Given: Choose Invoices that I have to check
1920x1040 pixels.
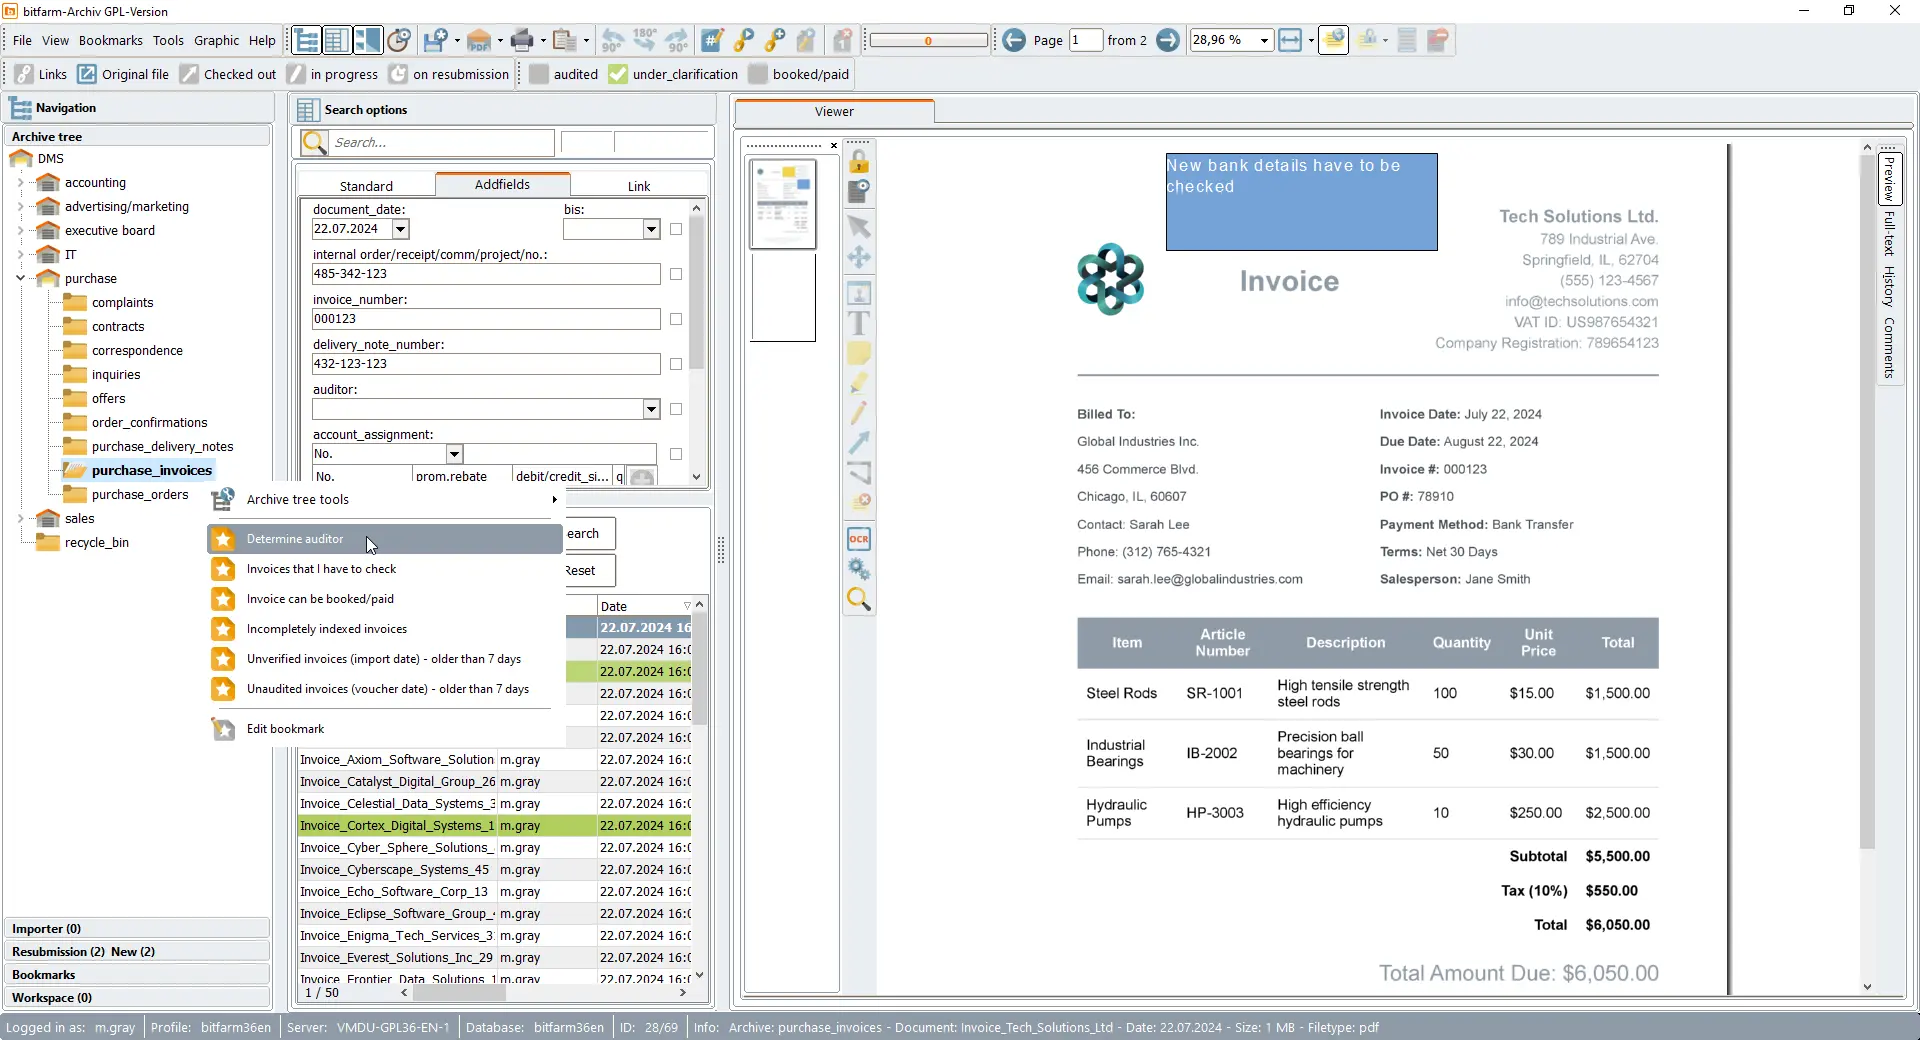Looking at the screenshot, I should click(x=385, y=569).
